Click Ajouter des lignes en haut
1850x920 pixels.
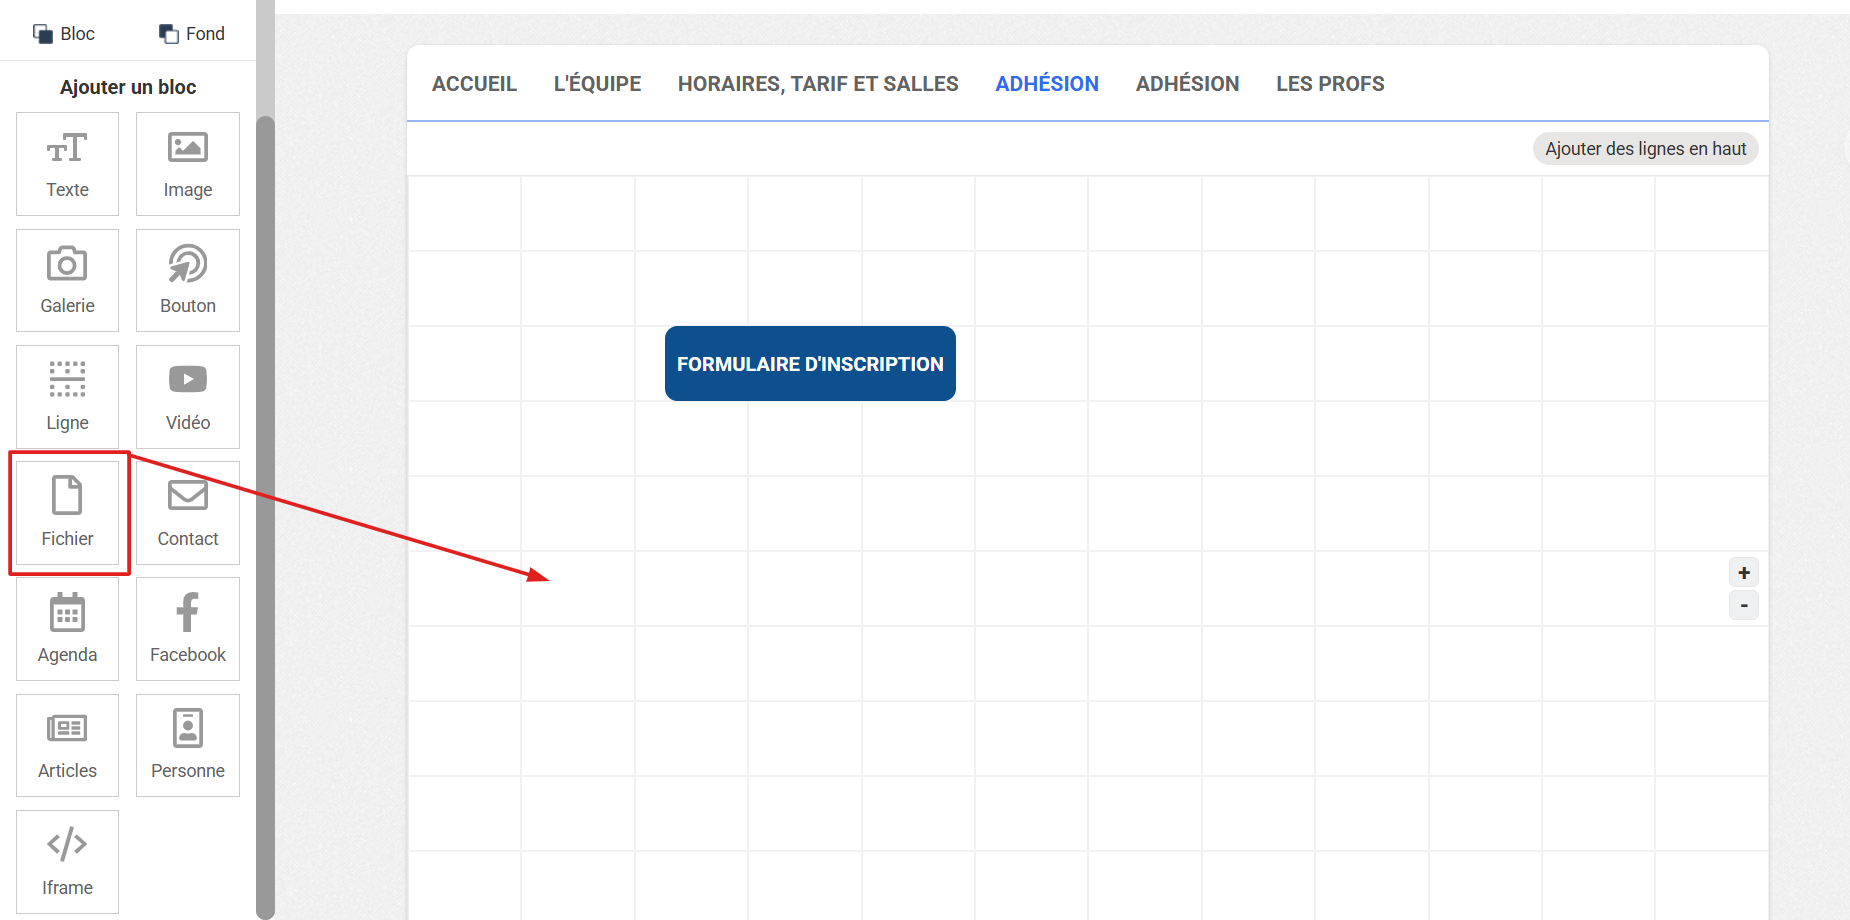[x=1645, y=149]
